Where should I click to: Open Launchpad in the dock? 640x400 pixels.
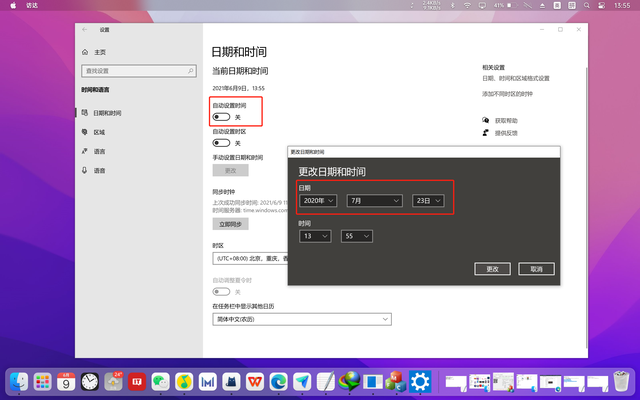[x=42, y=382]
